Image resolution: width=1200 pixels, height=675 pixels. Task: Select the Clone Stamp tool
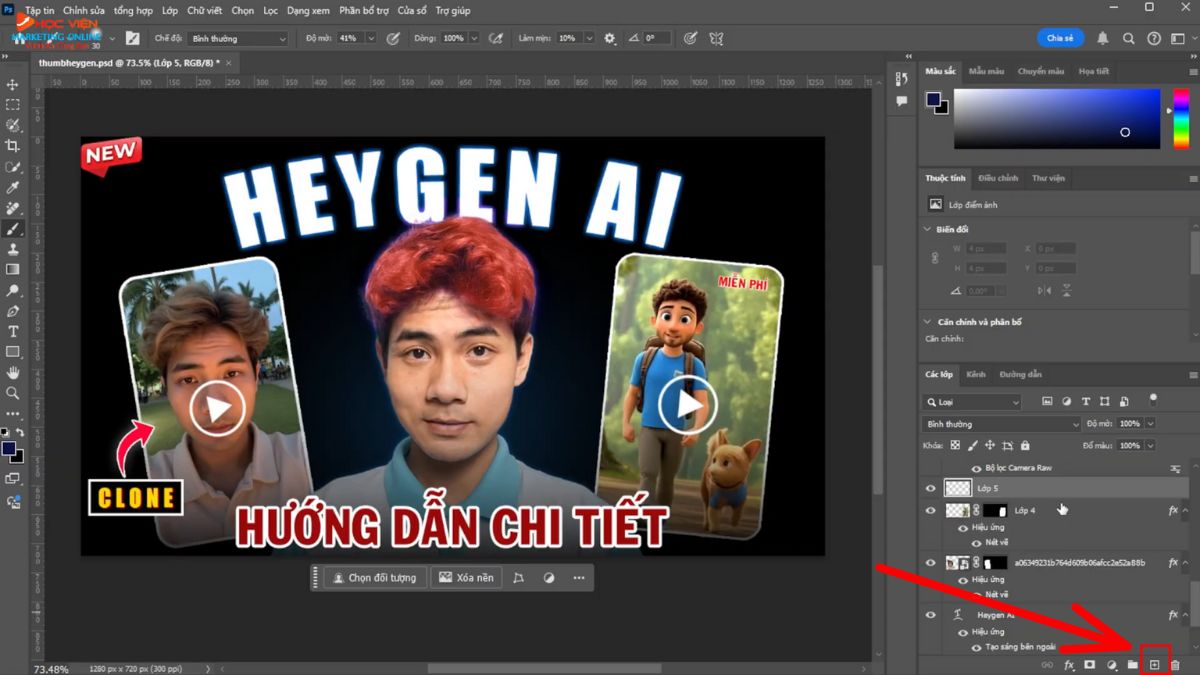[13, 248]
